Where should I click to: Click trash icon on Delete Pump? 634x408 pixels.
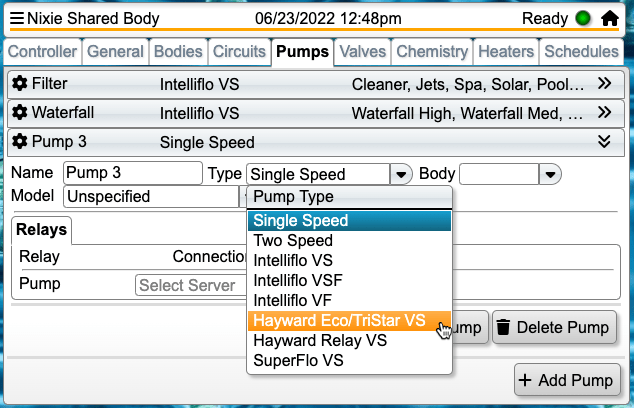pyautogui.click(x=503, y=327)
